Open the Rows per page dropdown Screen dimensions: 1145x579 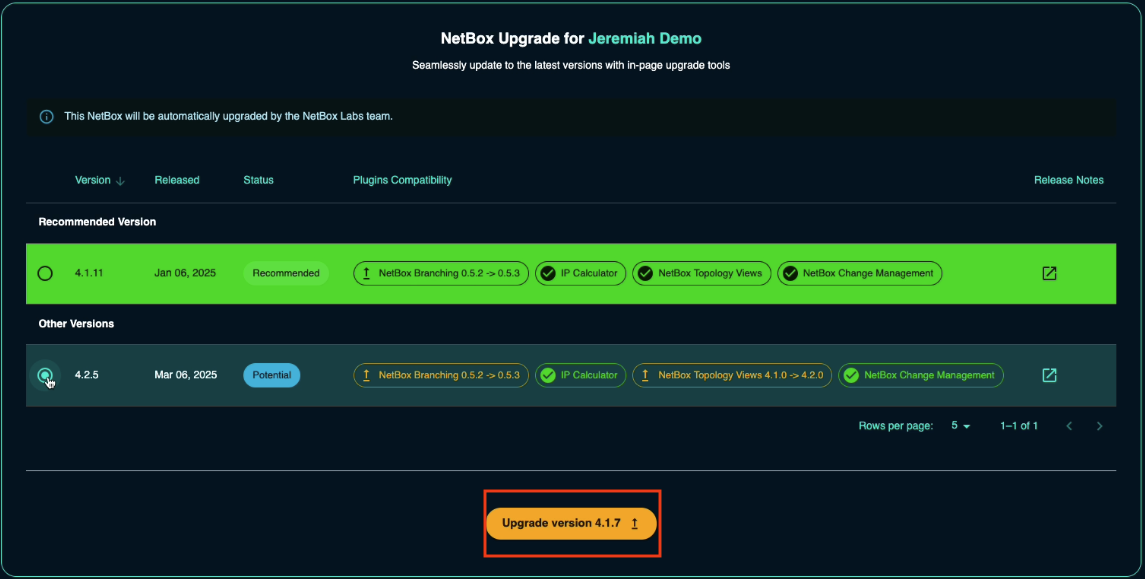click(x=961, y=426)
